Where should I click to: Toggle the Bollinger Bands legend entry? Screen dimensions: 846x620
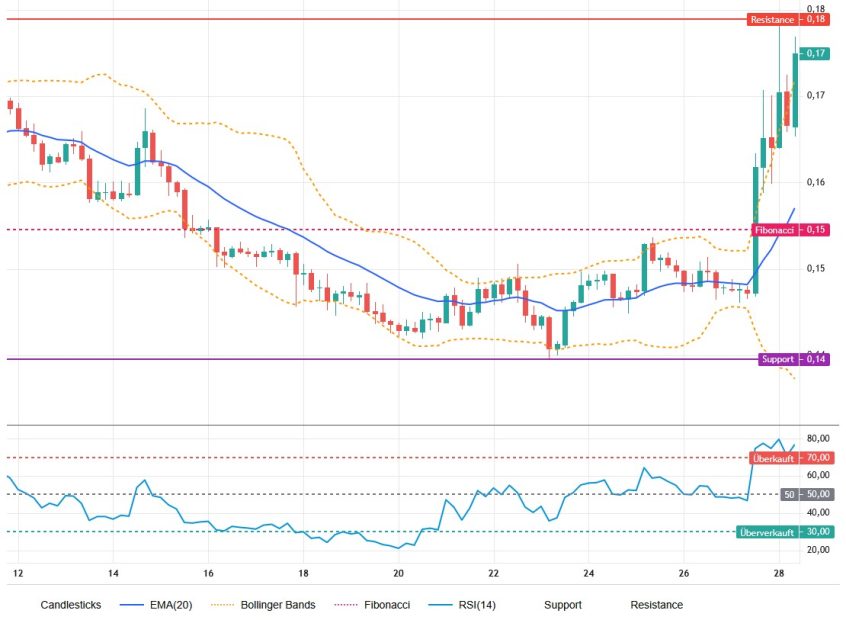point(263,605)
